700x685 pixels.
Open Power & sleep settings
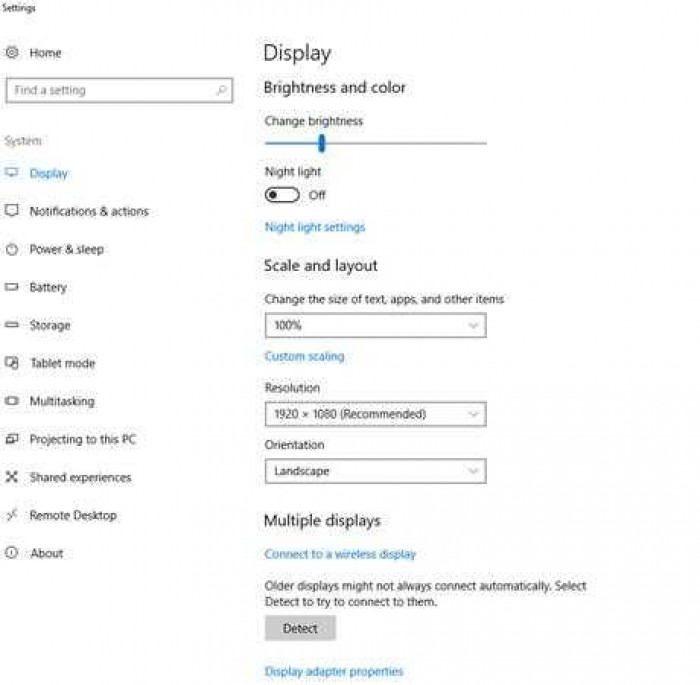[x=67, y=249]
